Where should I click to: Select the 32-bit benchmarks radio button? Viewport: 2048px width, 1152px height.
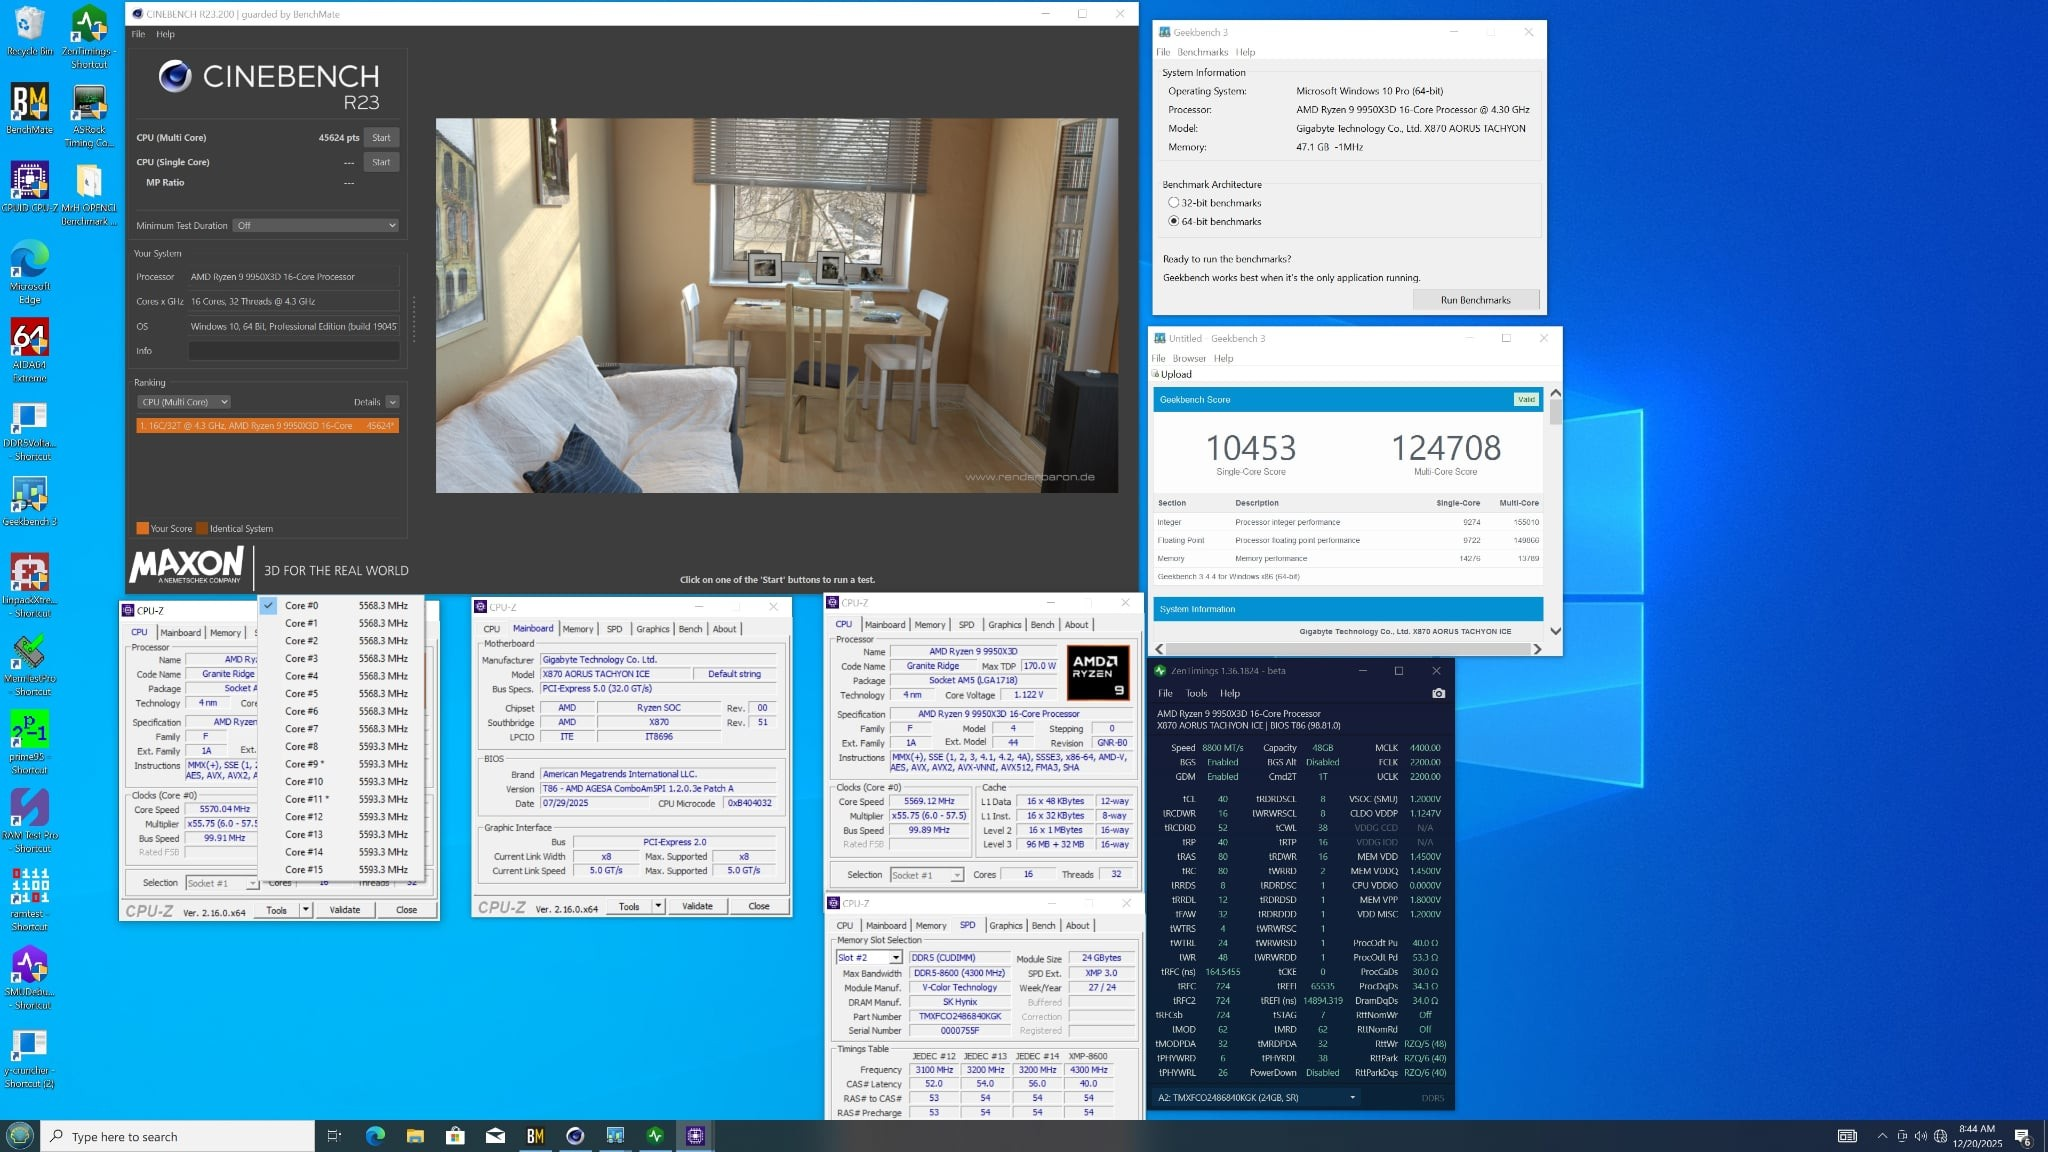click(1174, 203)
